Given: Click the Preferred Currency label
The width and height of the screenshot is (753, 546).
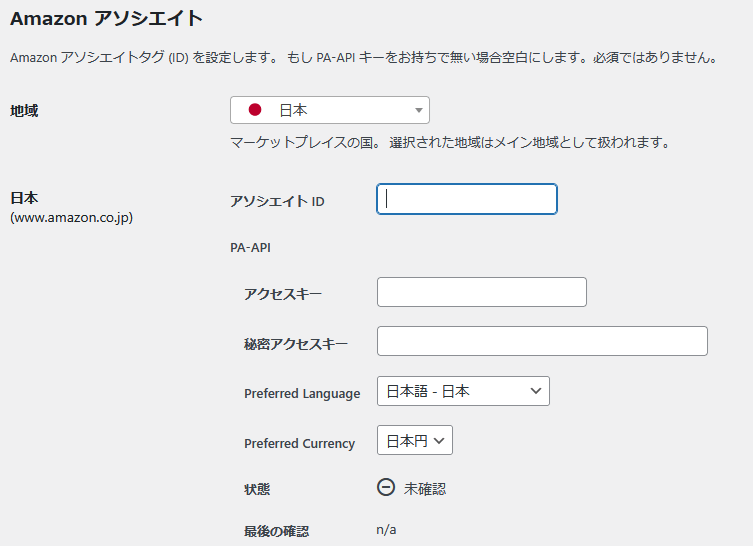Looking at the screenshot, I should pos(299,443).
